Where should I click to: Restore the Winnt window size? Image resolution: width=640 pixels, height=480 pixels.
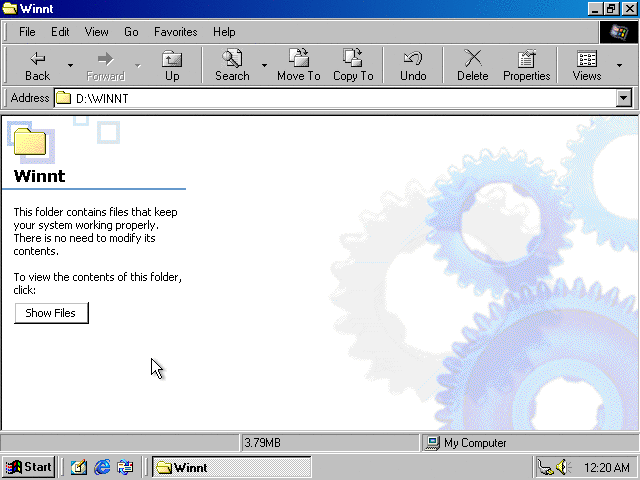coord(611,9)
